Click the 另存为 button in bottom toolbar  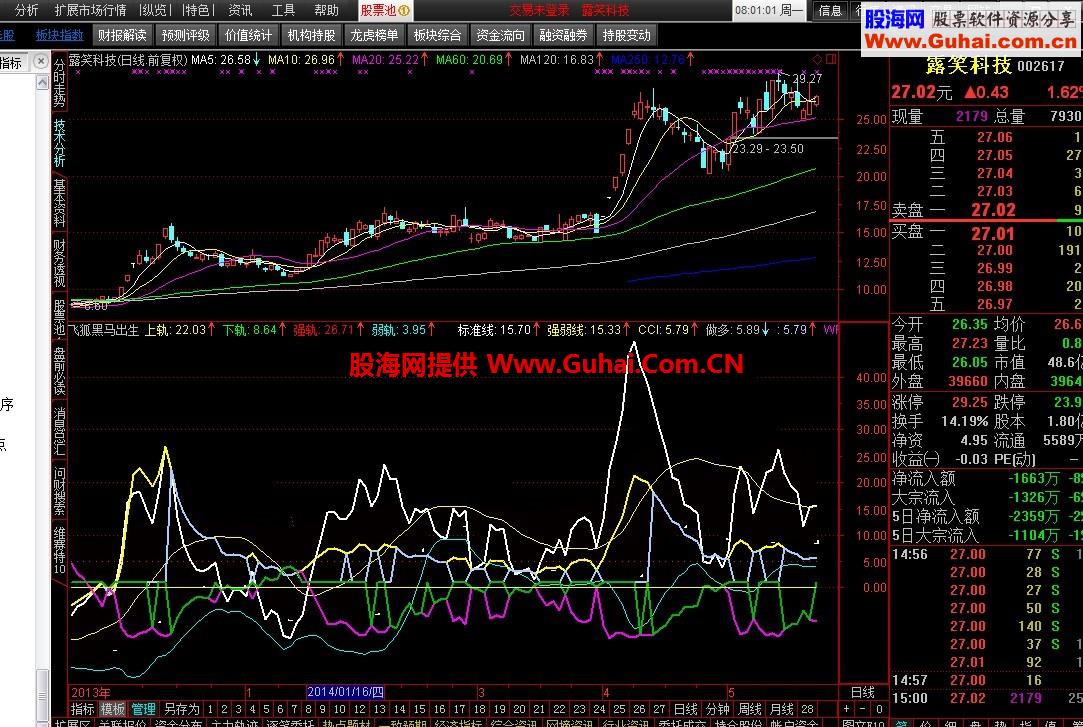(x=182, y=709)
